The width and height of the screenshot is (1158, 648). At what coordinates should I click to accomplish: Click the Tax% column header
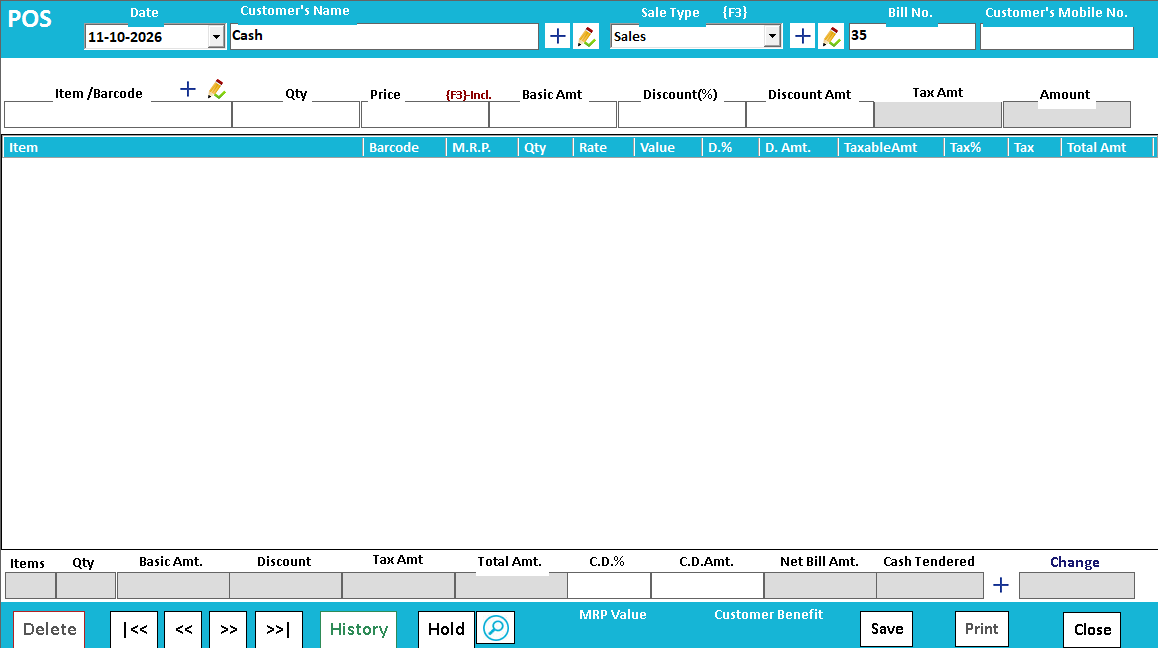click(x=976, y=148)
